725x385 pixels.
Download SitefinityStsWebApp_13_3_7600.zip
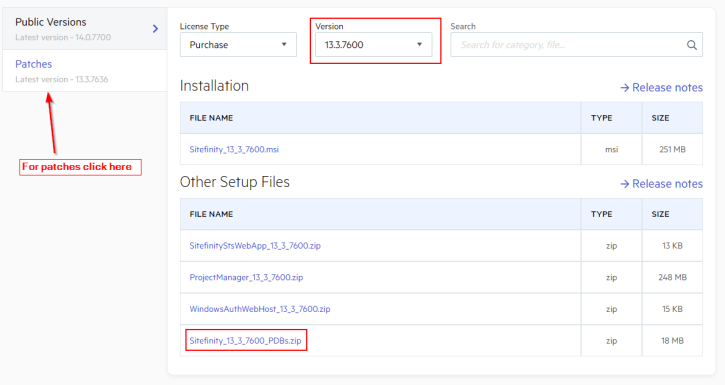[x=255, y=245]
